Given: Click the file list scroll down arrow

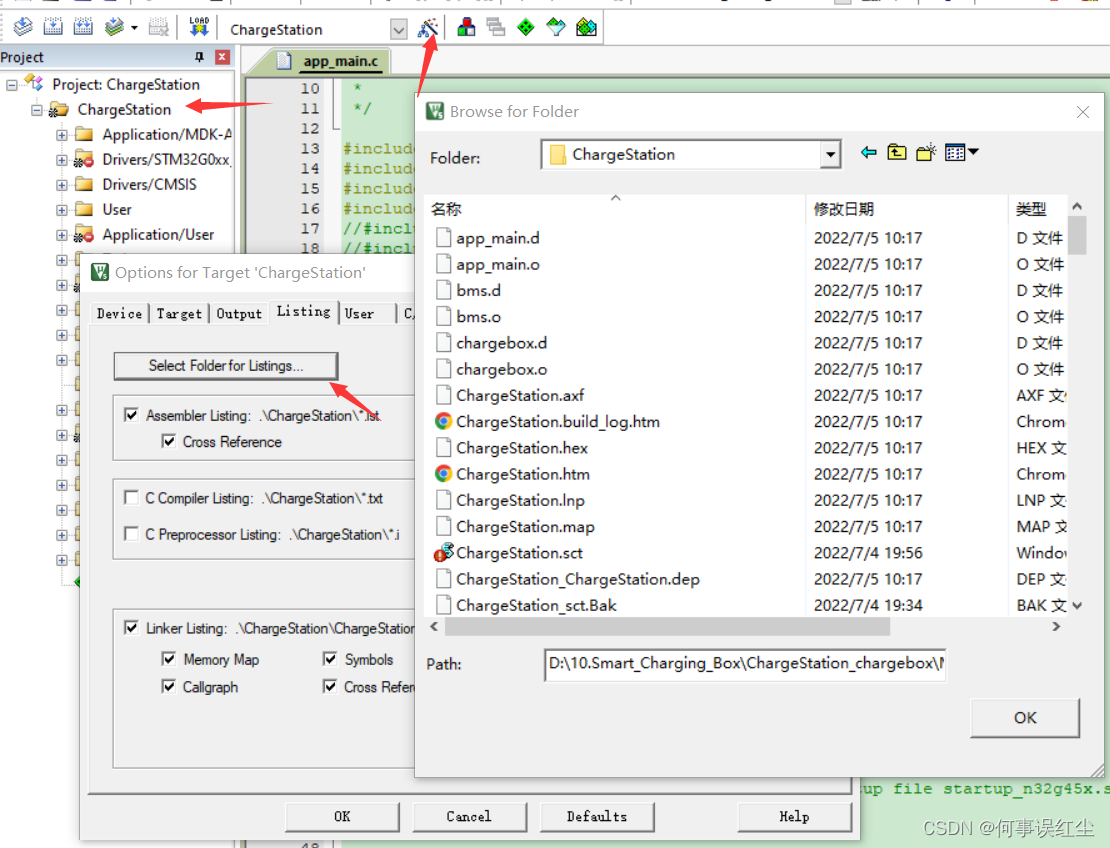Looking at the screenshot, I should tap(1077, 605).
